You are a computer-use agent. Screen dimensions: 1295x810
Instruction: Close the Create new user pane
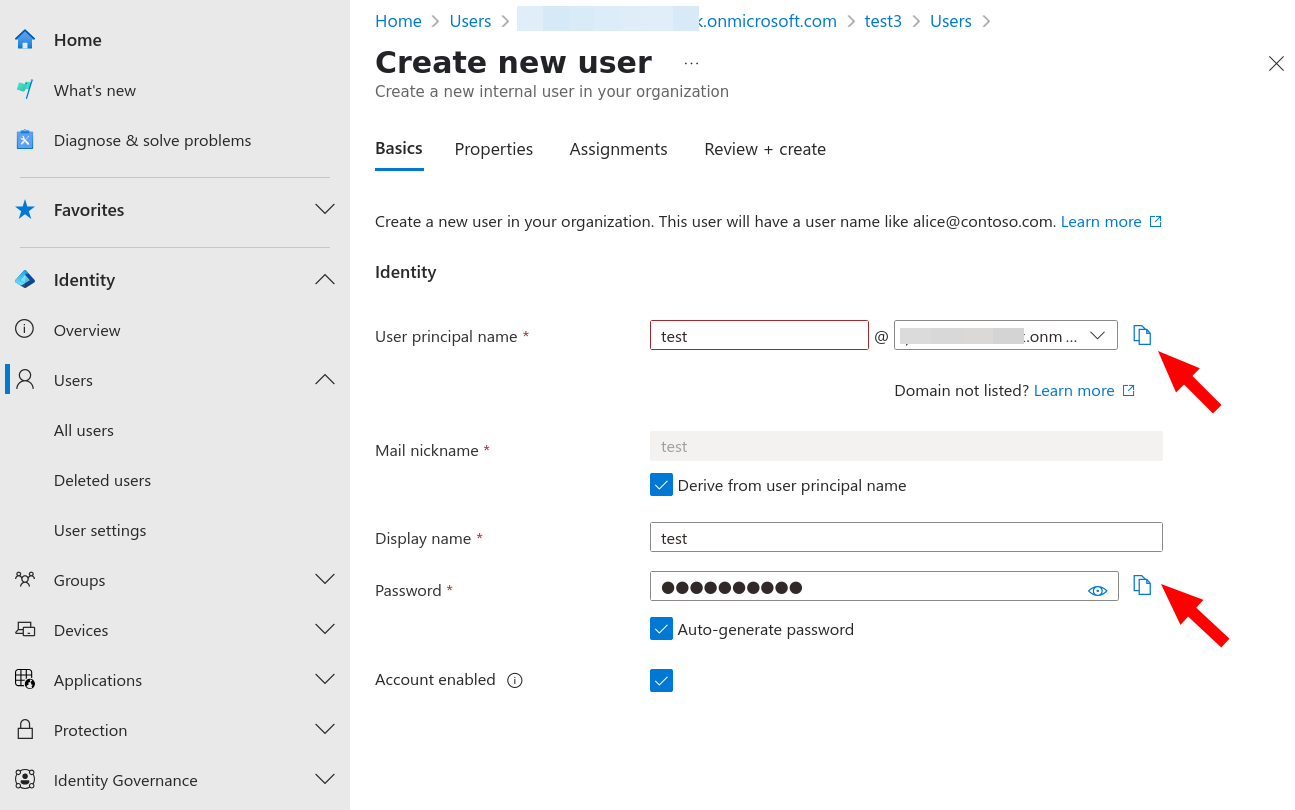click(x=1276, y=64)
